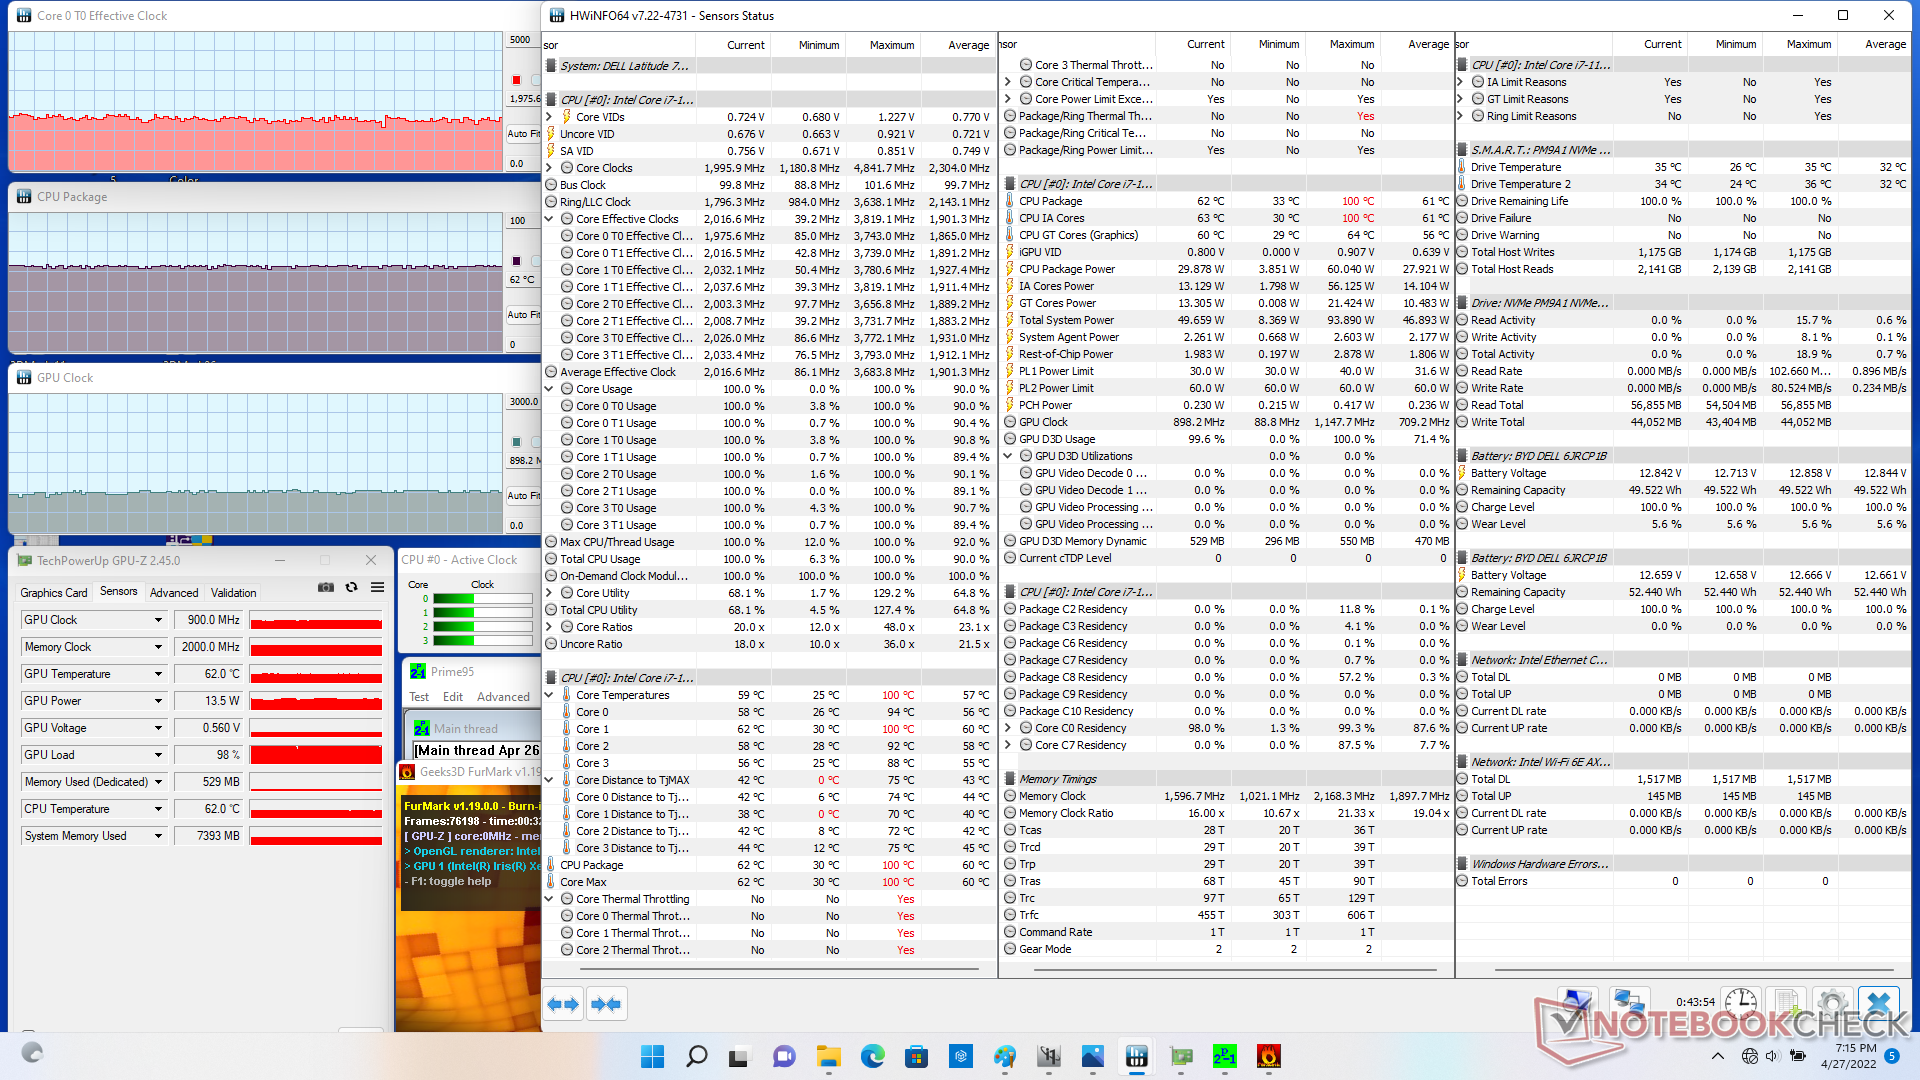The image size is (1920, 1080).
Task: Click the GPU-Z taskbar icon
Action: pyautogui.click(x=1181, y=1056)
